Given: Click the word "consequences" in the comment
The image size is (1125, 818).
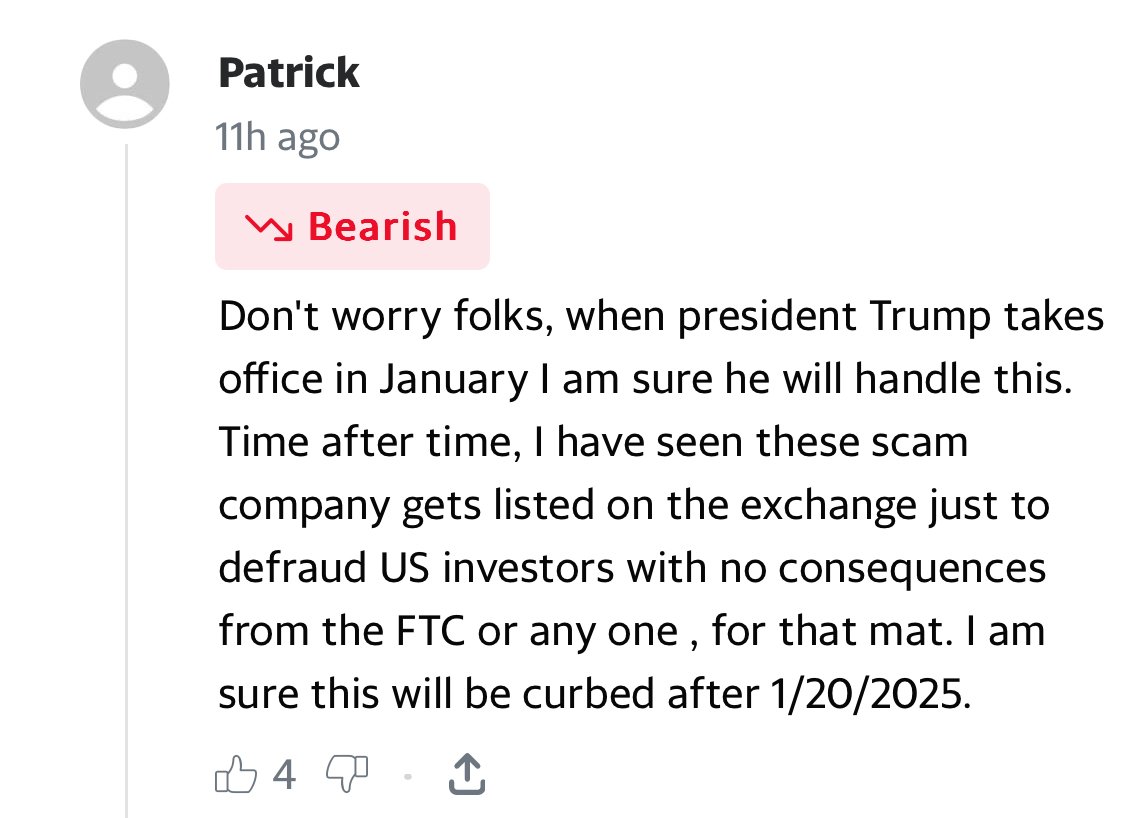Looking at the screenshot, I should (x=912, y=568).
